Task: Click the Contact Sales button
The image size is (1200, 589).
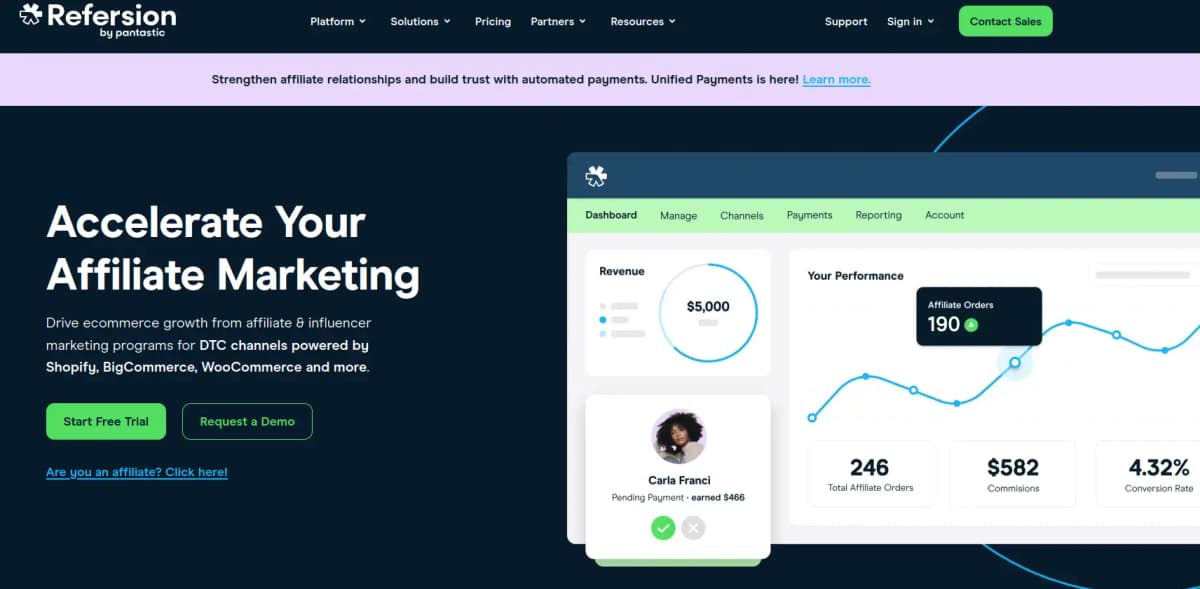Action: tap(1005, 21)
